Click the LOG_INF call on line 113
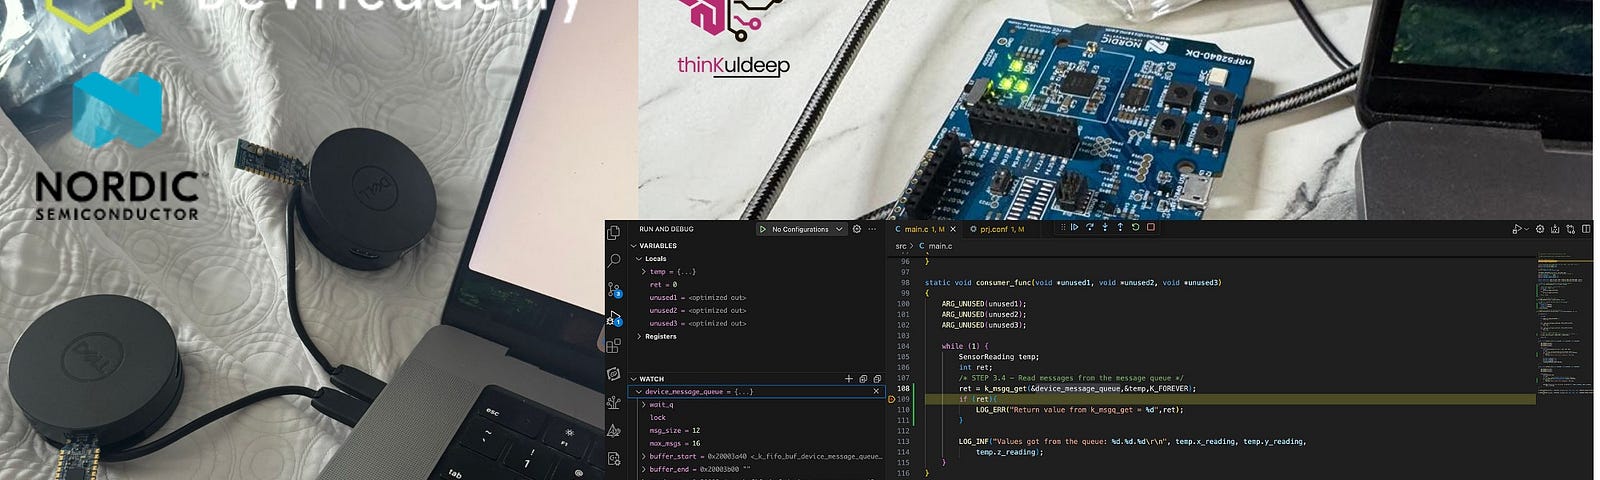The height and width of the screenshot is (480, 1600). tap(975, 442)
